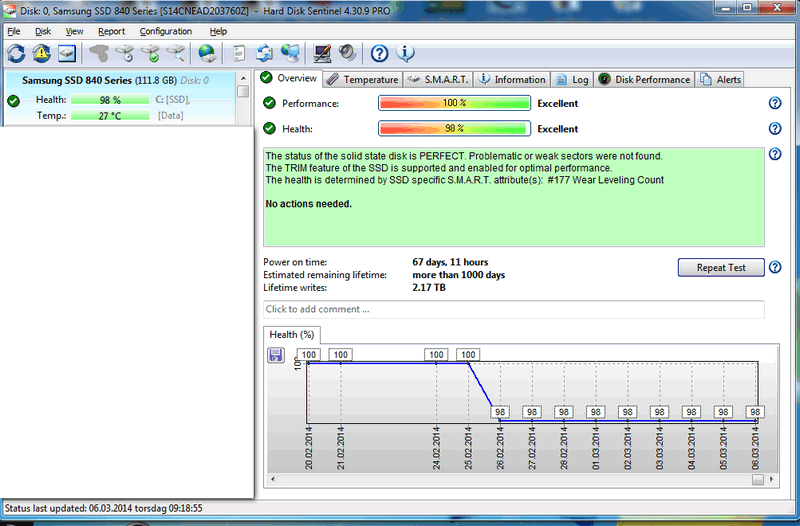Click the Health 98 % gradient bar
The image size is (800, 526).
click(454, 129)
